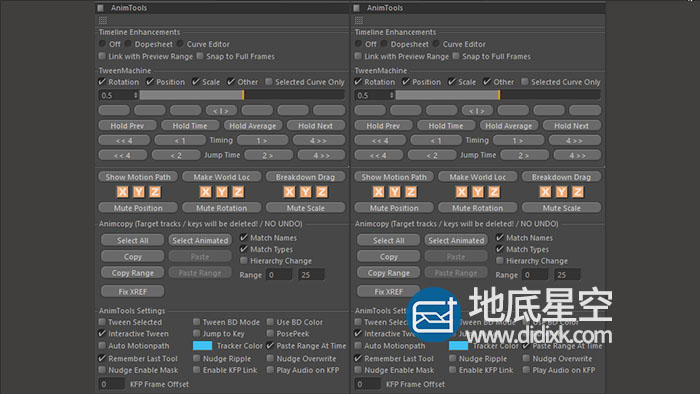The height and width of the screenshot is (394, 700).
Task: Click tween value stepper arrows in left panel
Action: 136,95
